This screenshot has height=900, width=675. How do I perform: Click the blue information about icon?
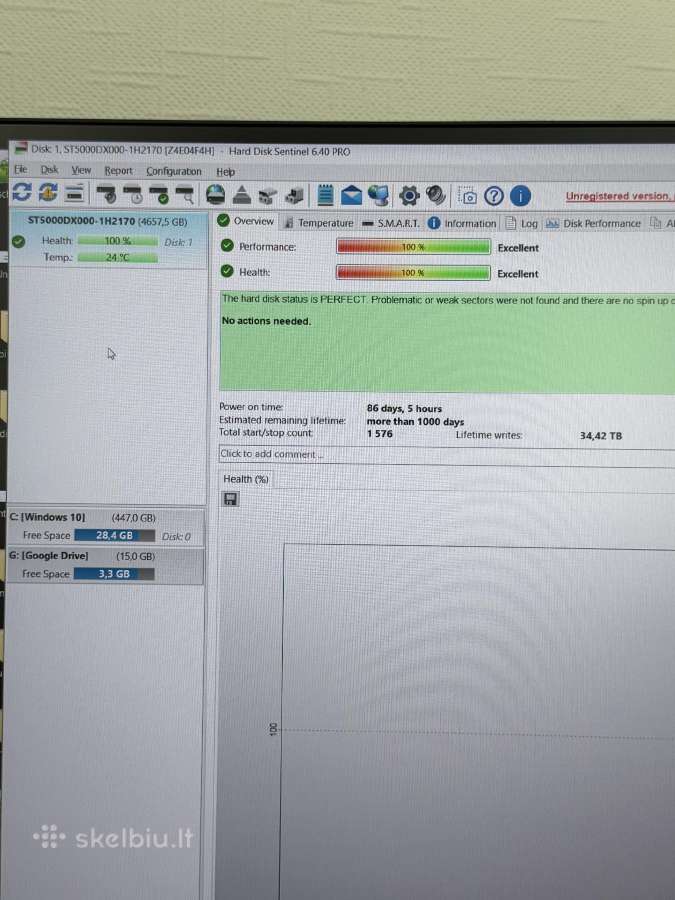click(x=520, y=196)
